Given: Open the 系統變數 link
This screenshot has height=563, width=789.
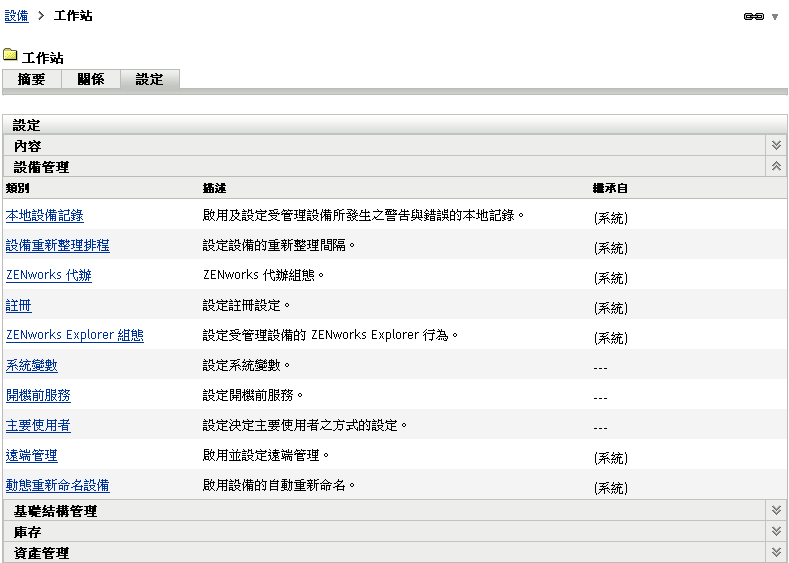Looking at the screenshot, I should pos(32,365).
